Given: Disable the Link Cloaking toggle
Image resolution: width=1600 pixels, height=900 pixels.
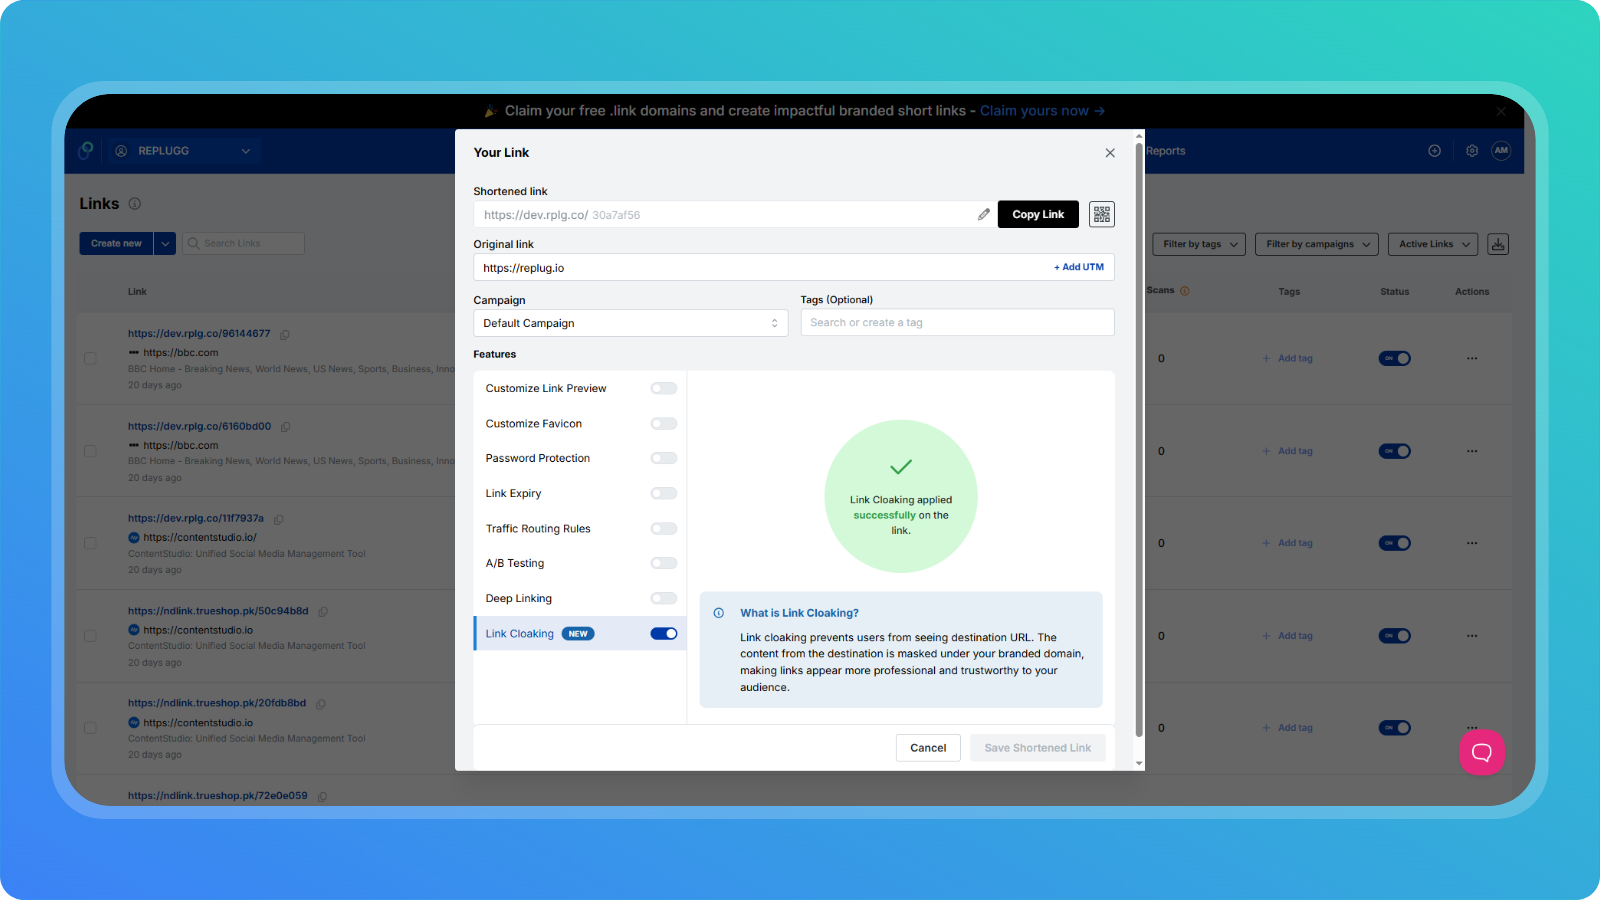Looking at the screenshot, I should [x=664, y=633].
